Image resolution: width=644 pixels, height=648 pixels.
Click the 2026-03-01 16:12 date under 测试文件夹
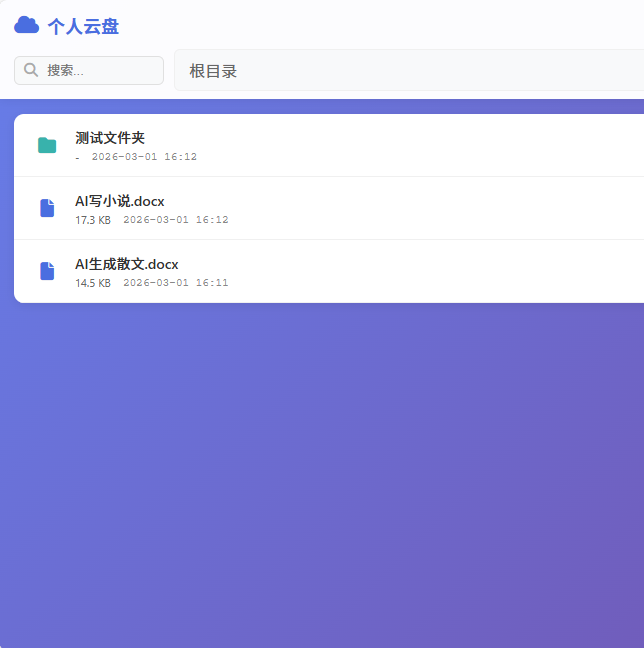click(144, 157)
